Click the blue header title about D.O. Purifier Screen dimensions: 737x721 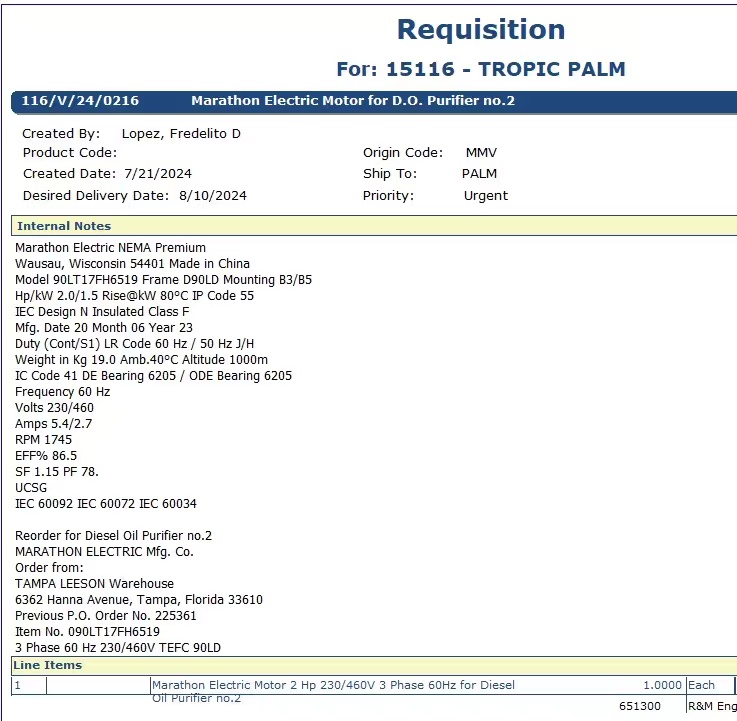(353, 101)
